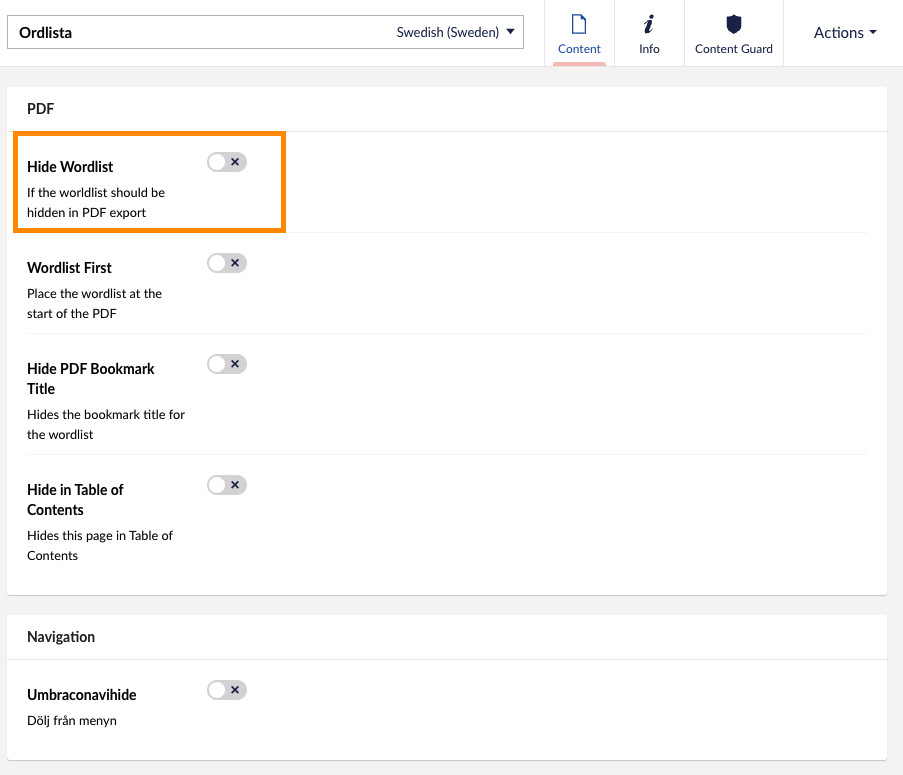Open the Content Guard tab label
903x775 pixels.
(x=734, y=49)
